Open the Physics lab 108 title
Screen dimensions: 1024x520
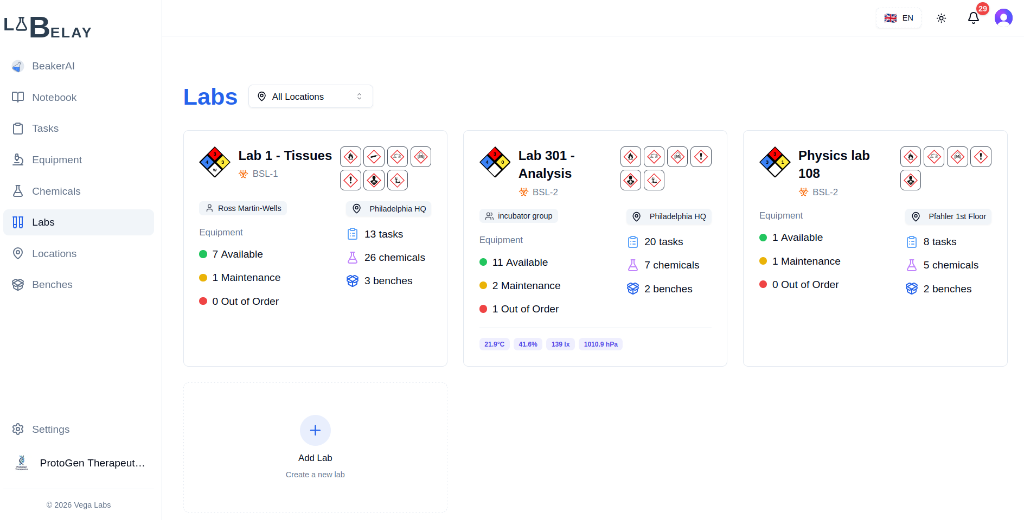click(834, 165)
